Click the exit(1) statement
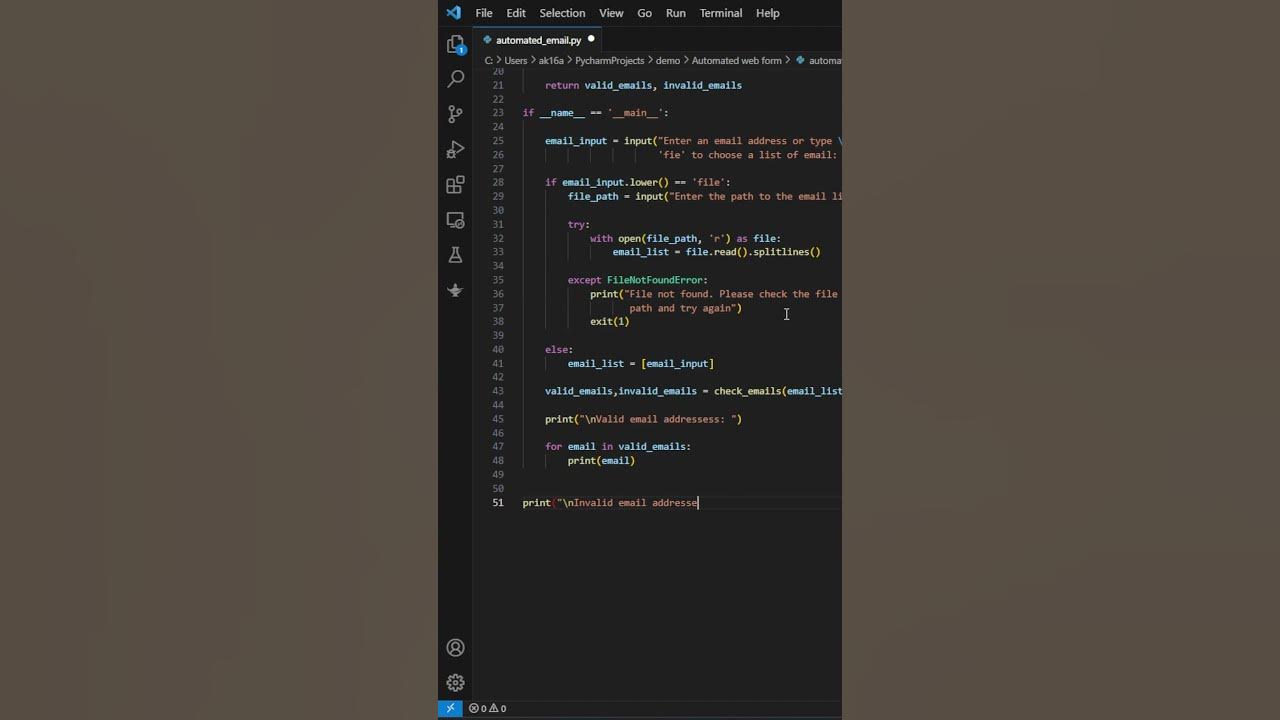Viewport: 1280px width, 720px height. point(609,322)
